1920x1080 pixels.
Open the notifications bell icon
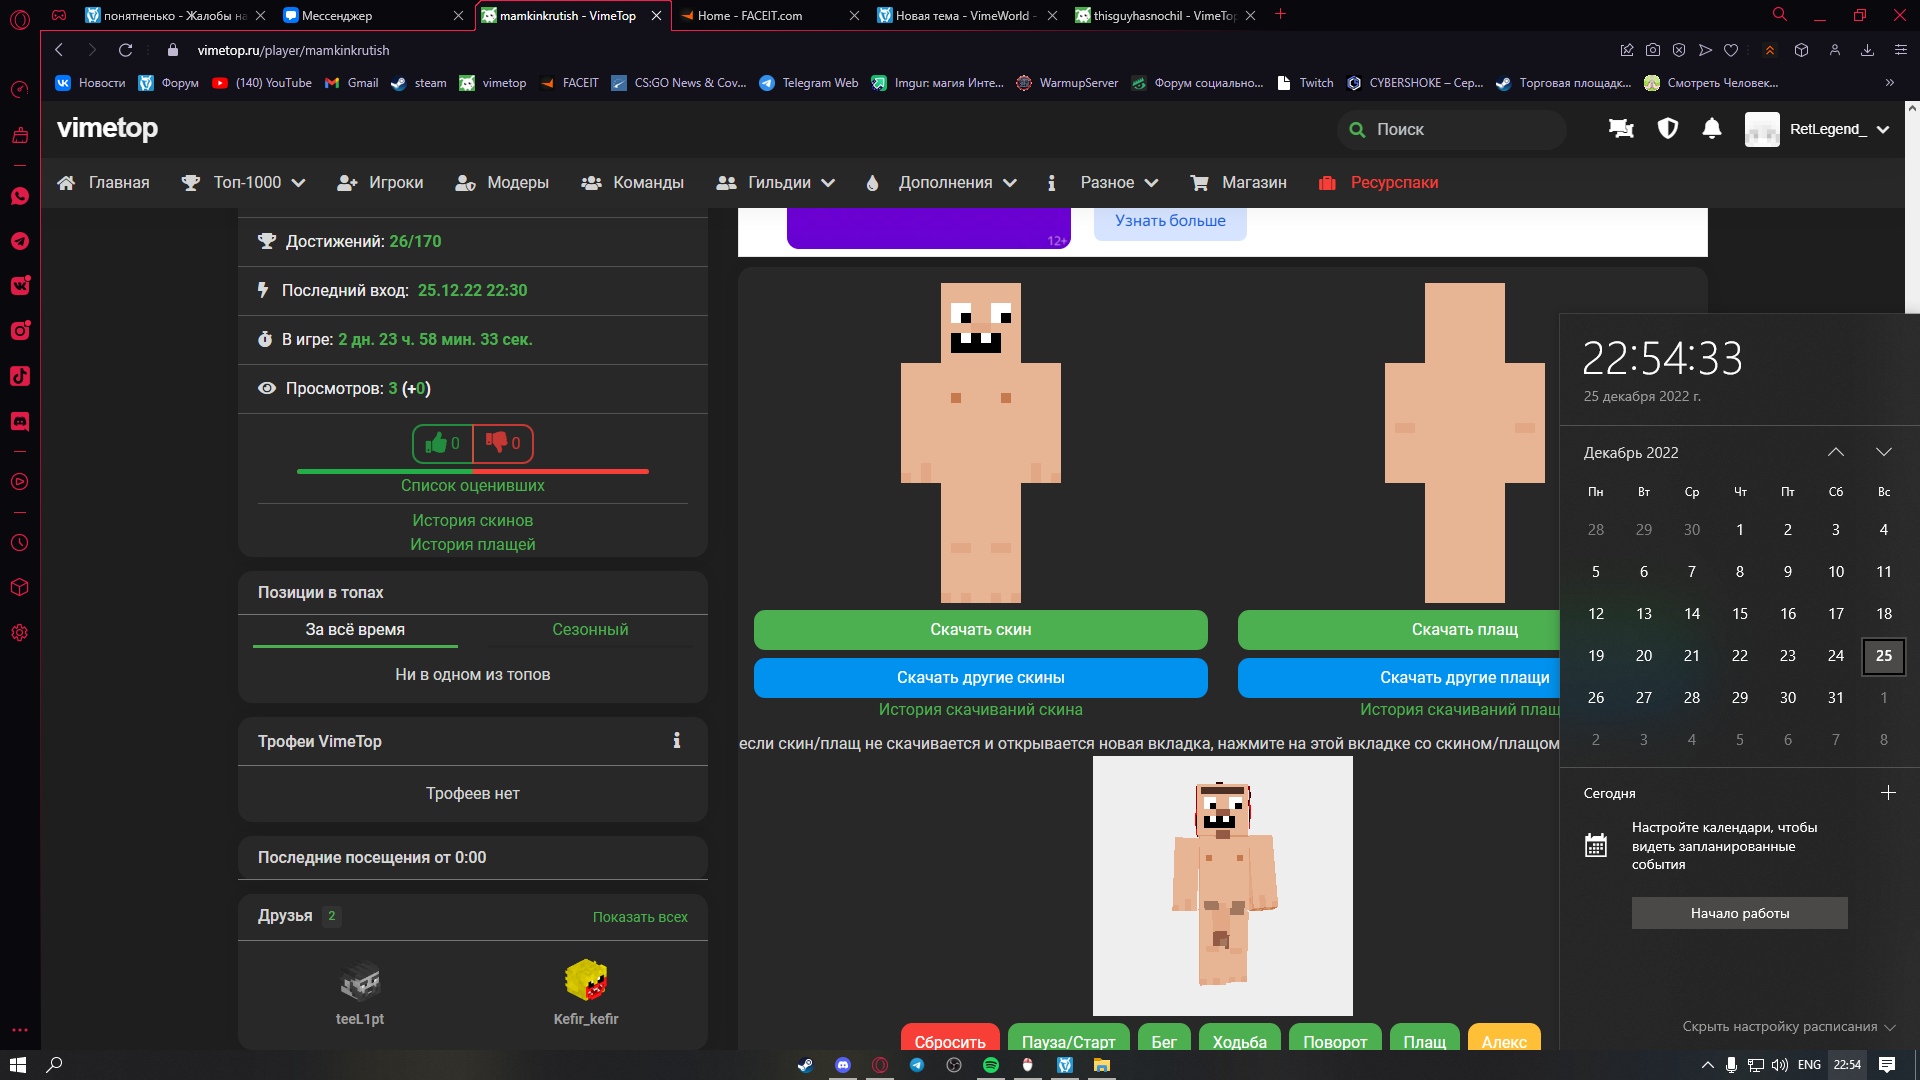[1712, 129]
